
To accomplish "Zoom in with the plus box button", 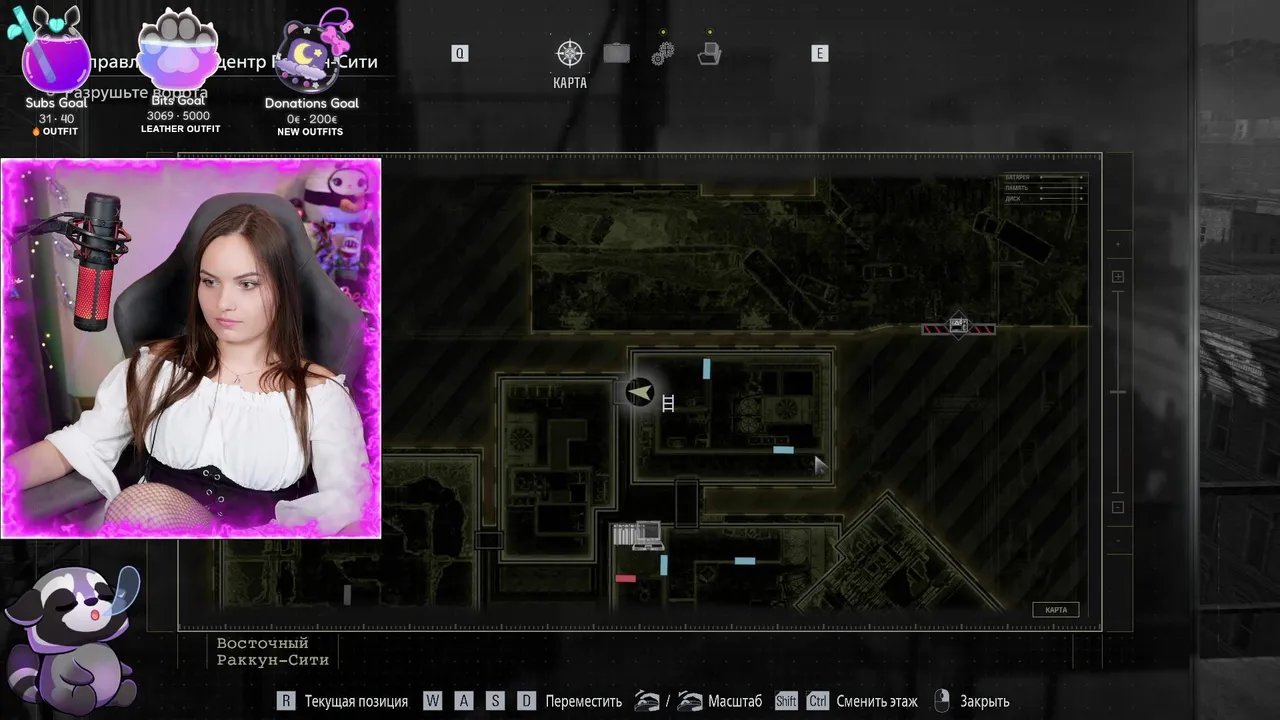I will point(1118,277).
